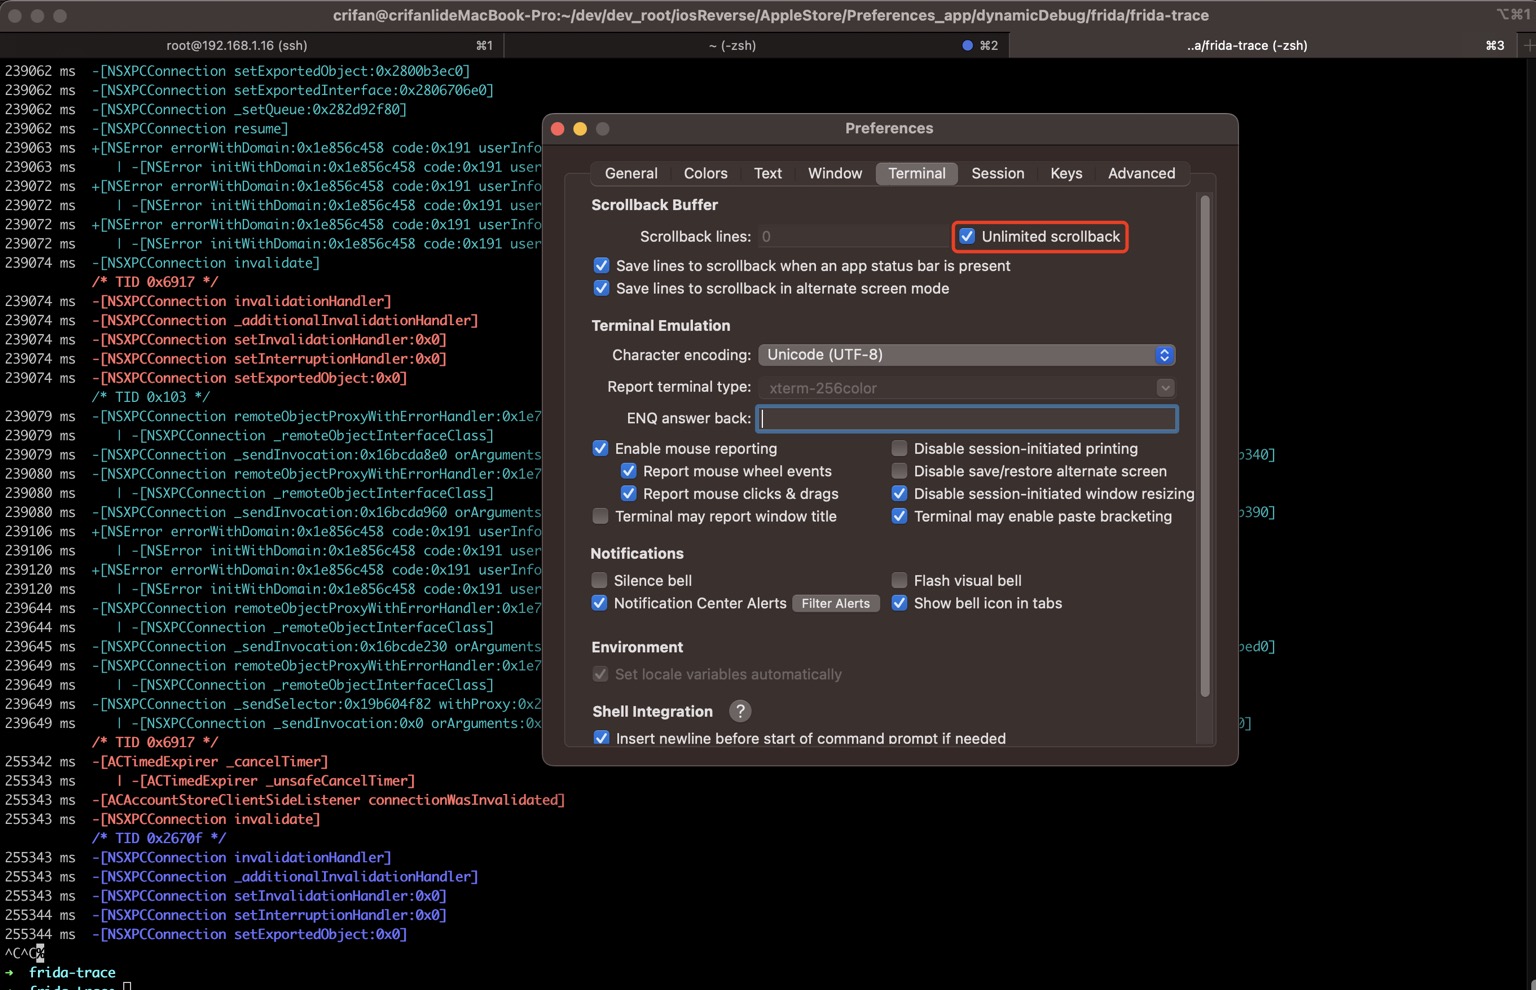
Task: Switch to the General preferences tab
Action: point(631,173)
